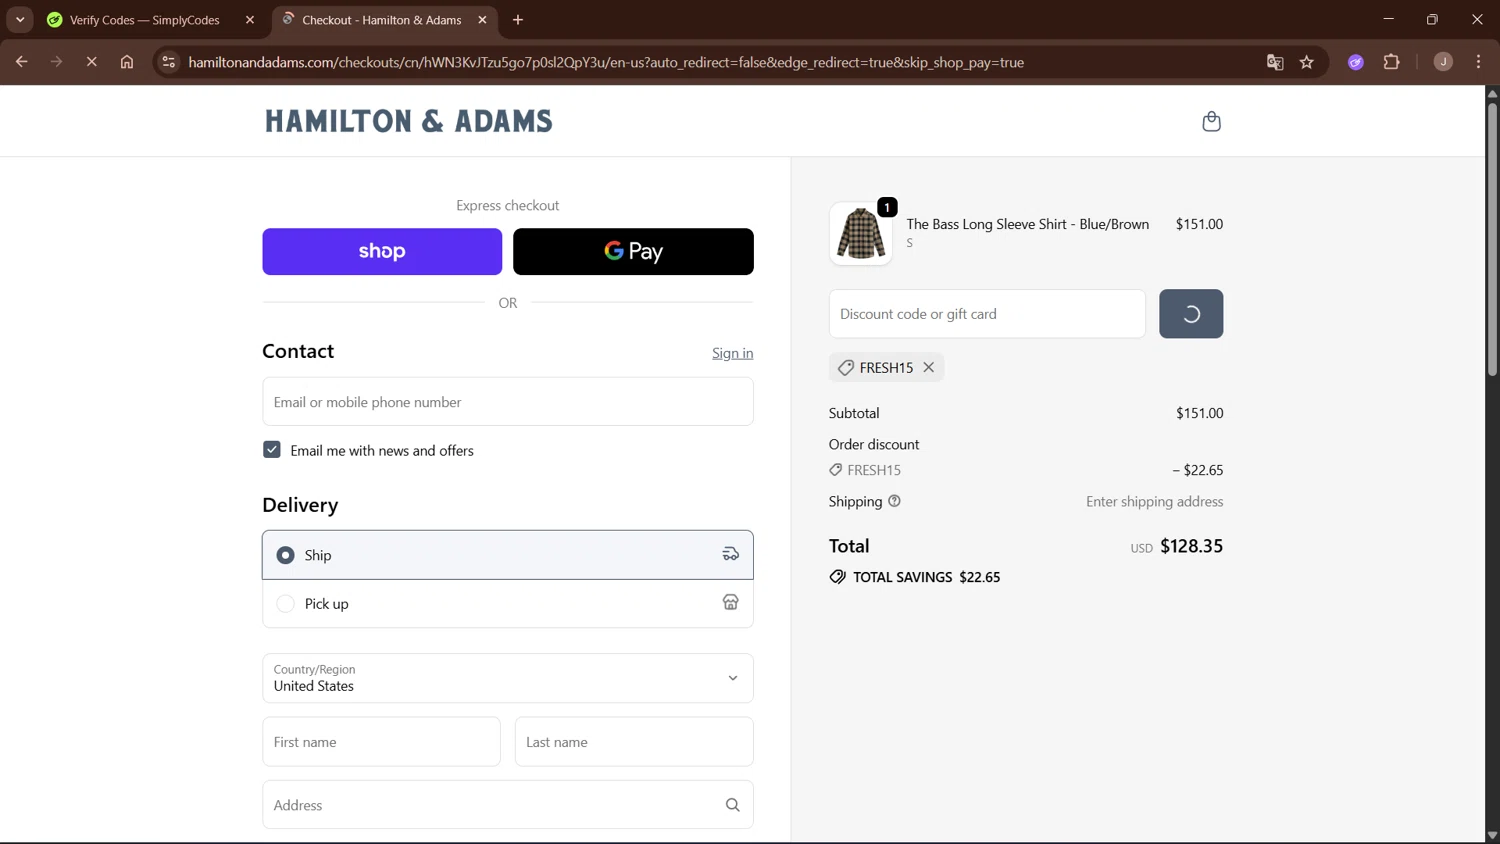Minimize the browser window

(x=1388, y=20)
